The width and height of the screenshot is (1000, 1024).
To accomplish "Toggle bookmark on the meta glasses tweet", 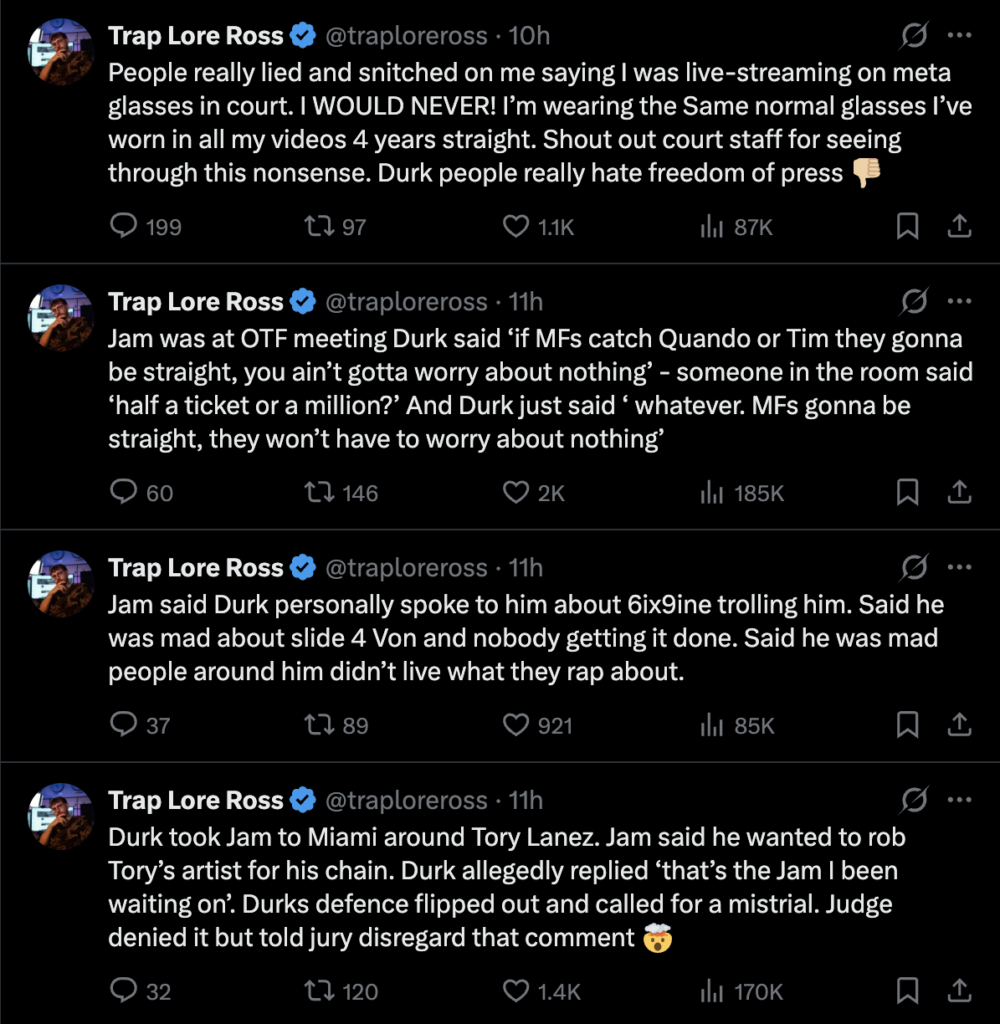I will click(907, 227).
